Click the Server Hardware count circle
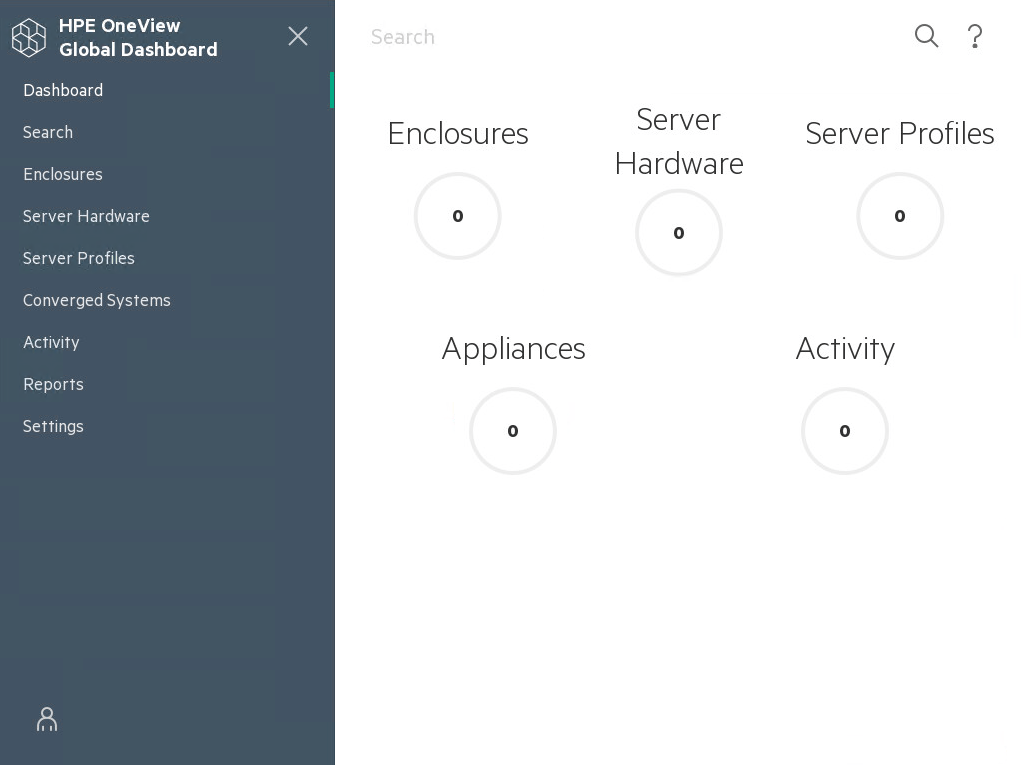The width and height of the screenshot is (1021, 765). [x=678, y=232]
